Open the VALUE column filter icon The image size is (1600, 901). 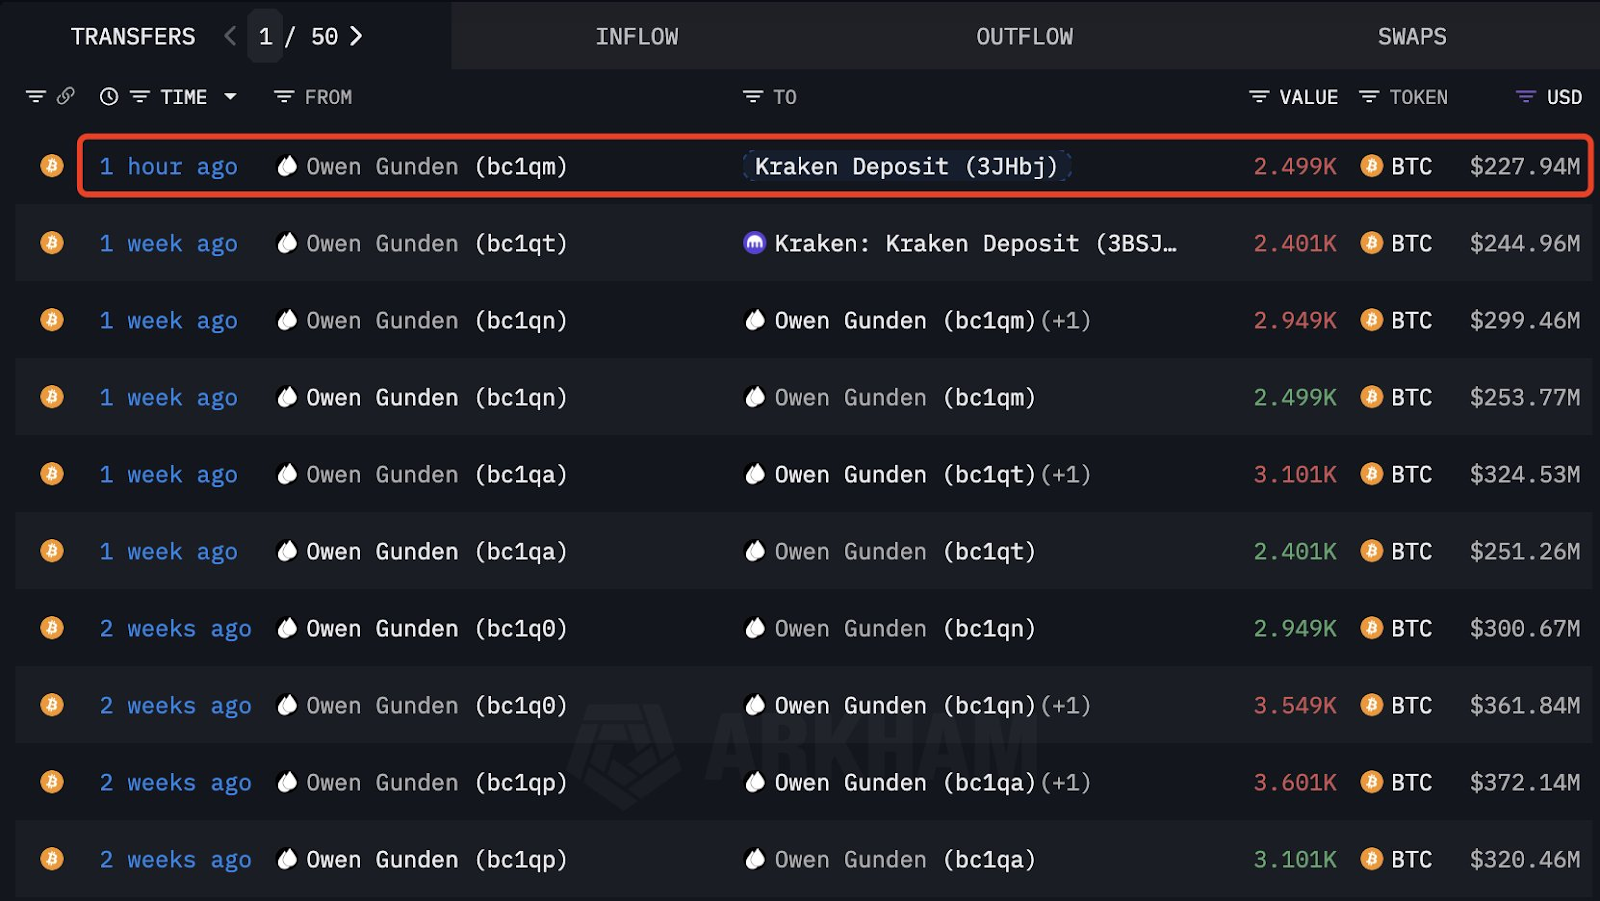[1259, 96]
